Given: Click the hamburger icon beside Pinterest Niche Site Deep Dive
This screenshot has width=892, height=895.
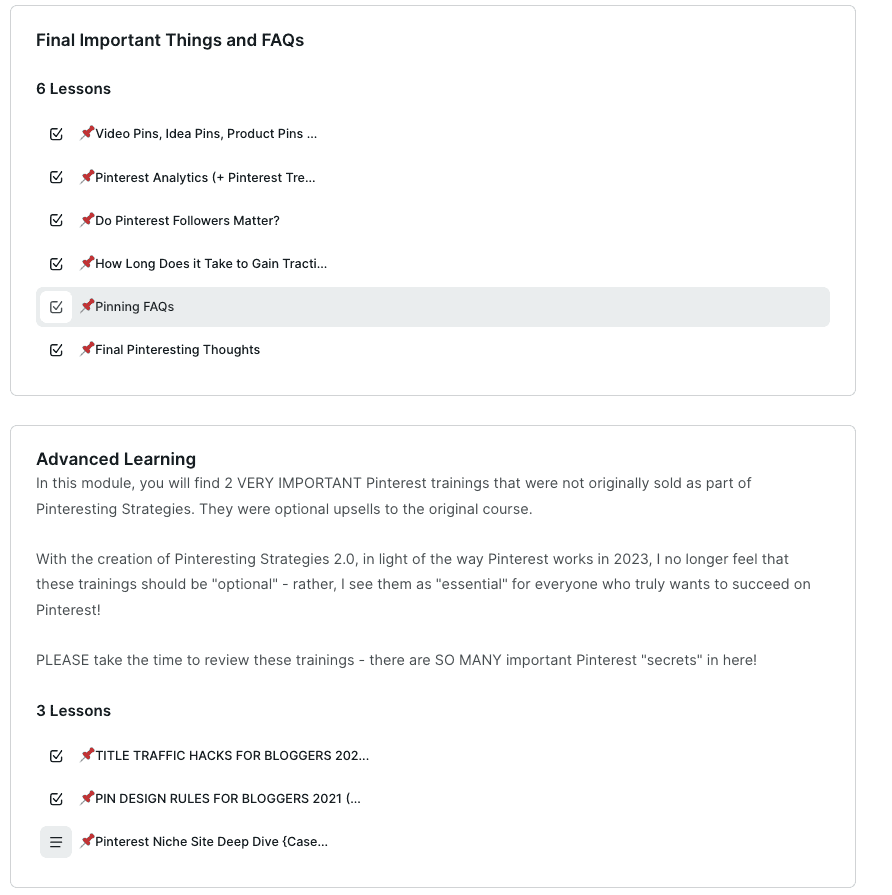Looking at the screenshot, I should coord(56,841).
